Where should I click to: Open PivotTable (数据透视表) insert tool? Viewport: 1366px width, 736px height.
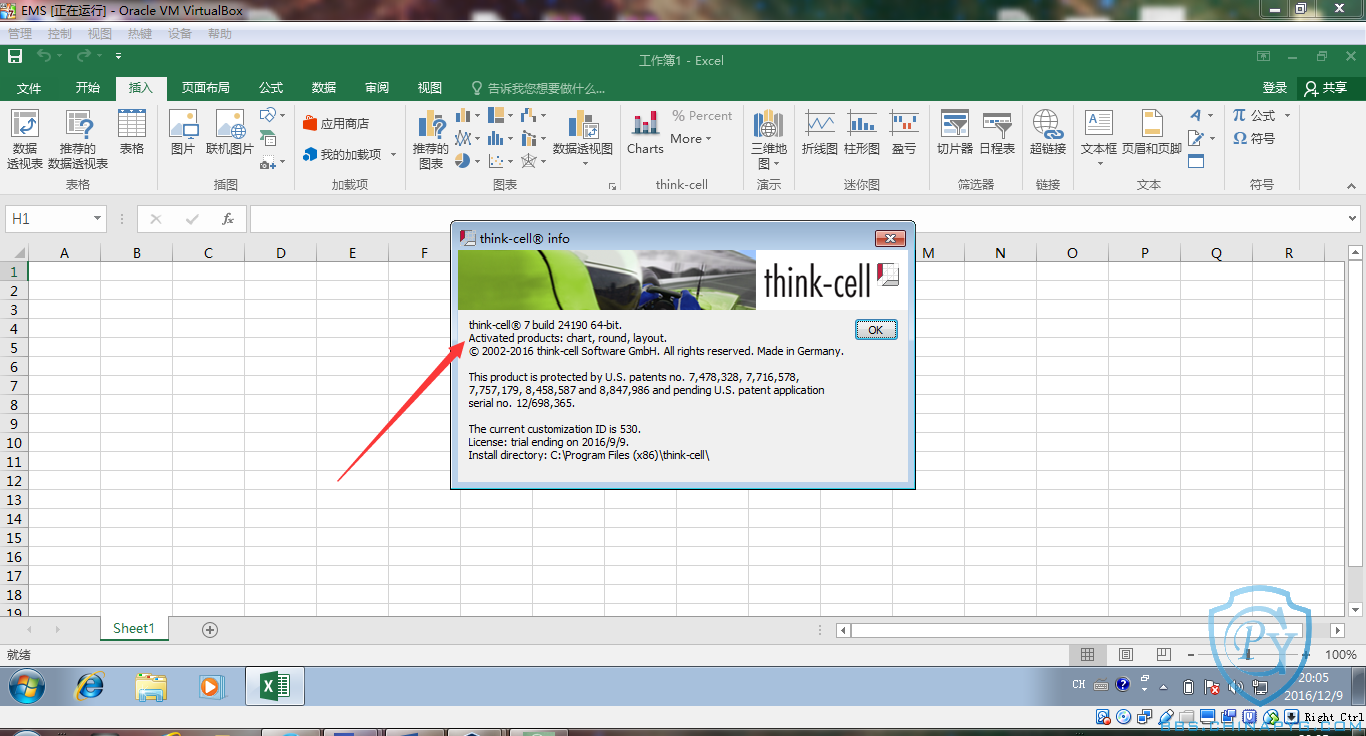(25, 139)
